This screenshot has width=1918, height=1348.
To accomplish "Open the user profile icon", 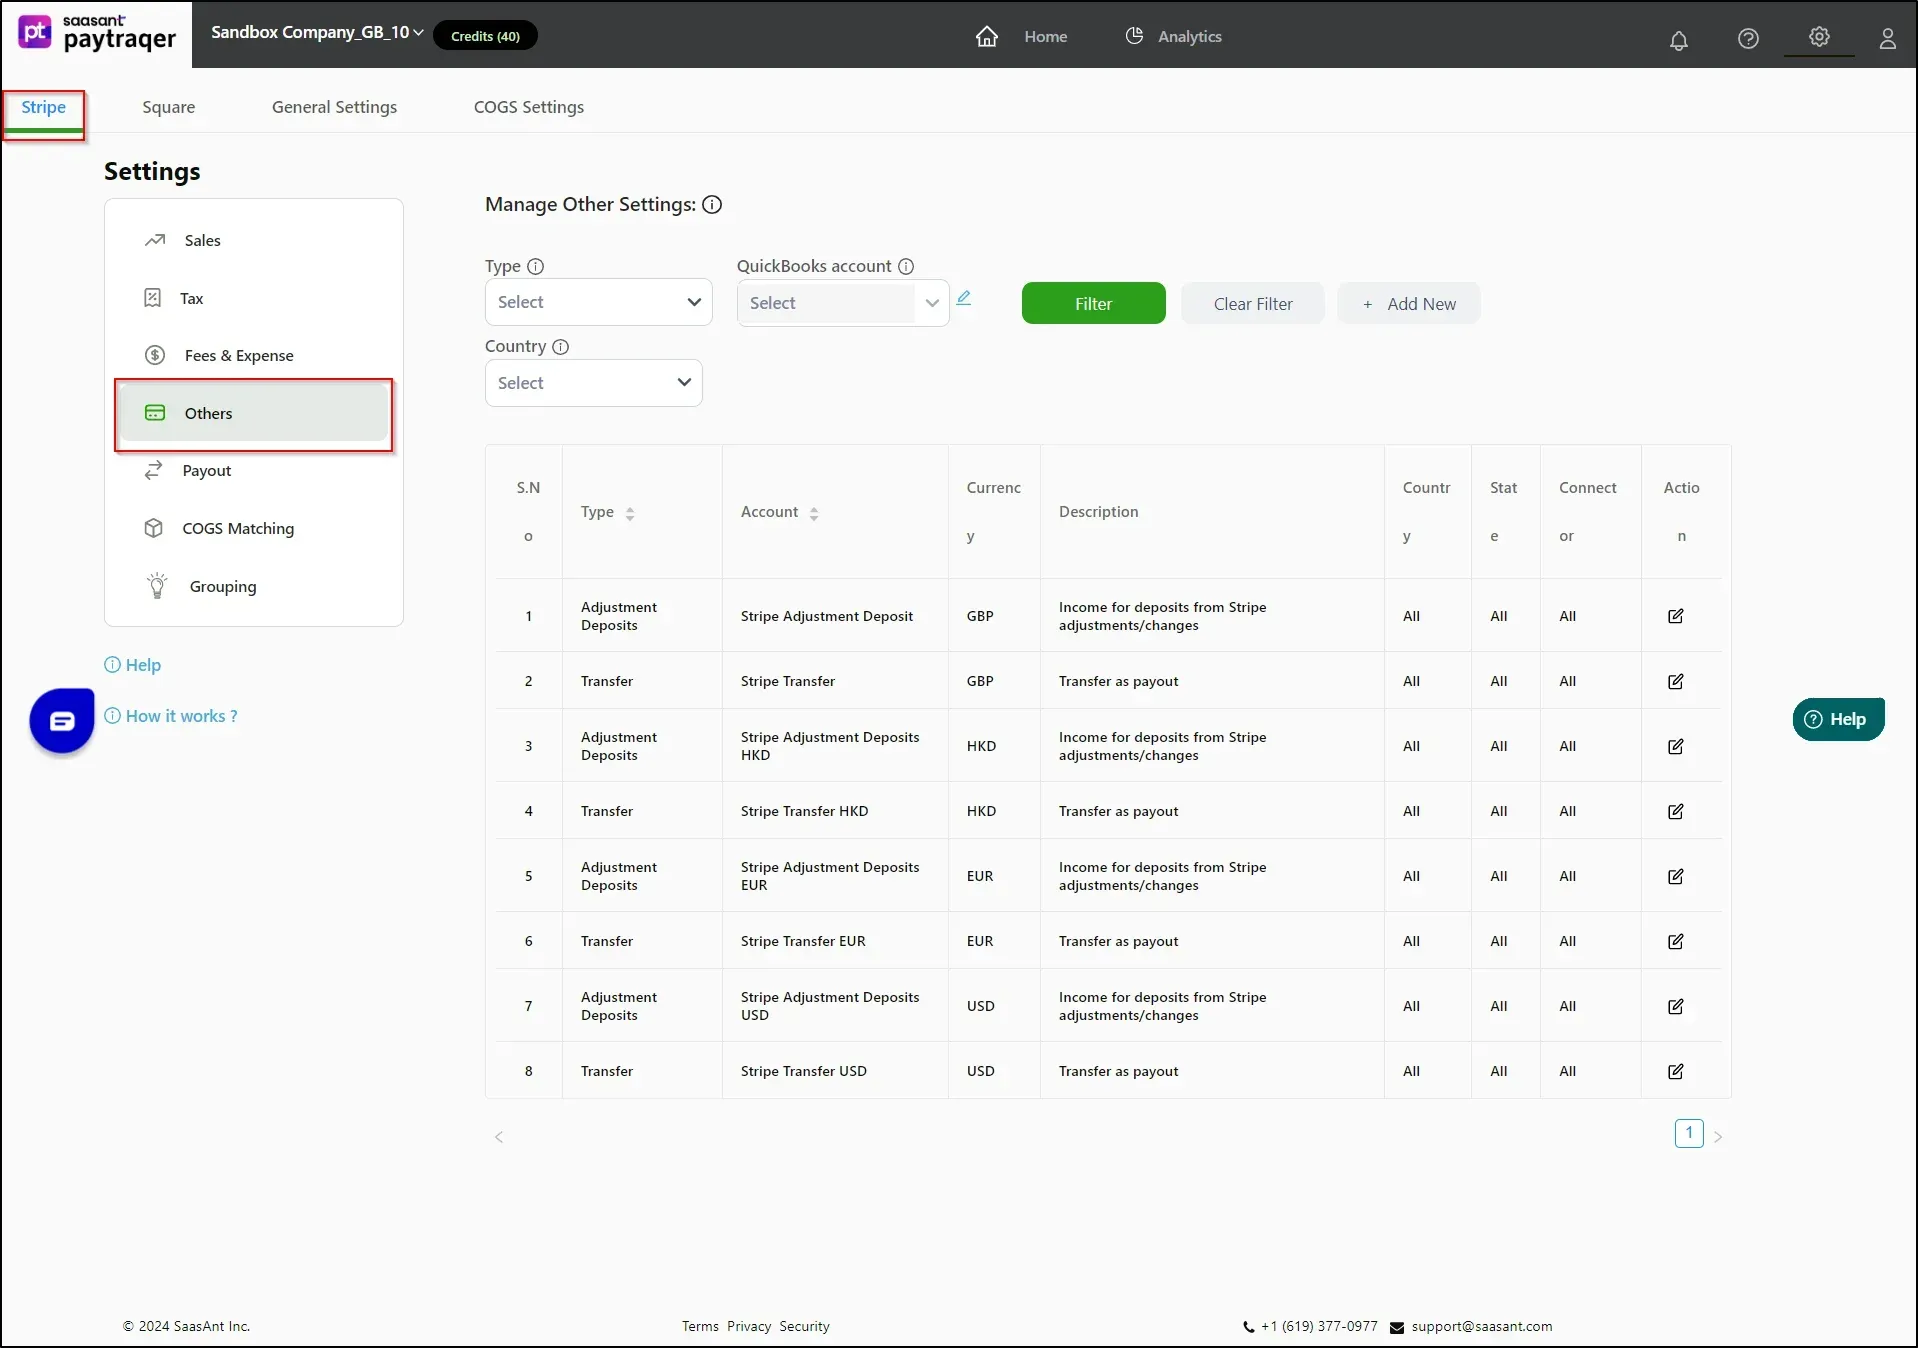I will click(x=1887, y=38).
